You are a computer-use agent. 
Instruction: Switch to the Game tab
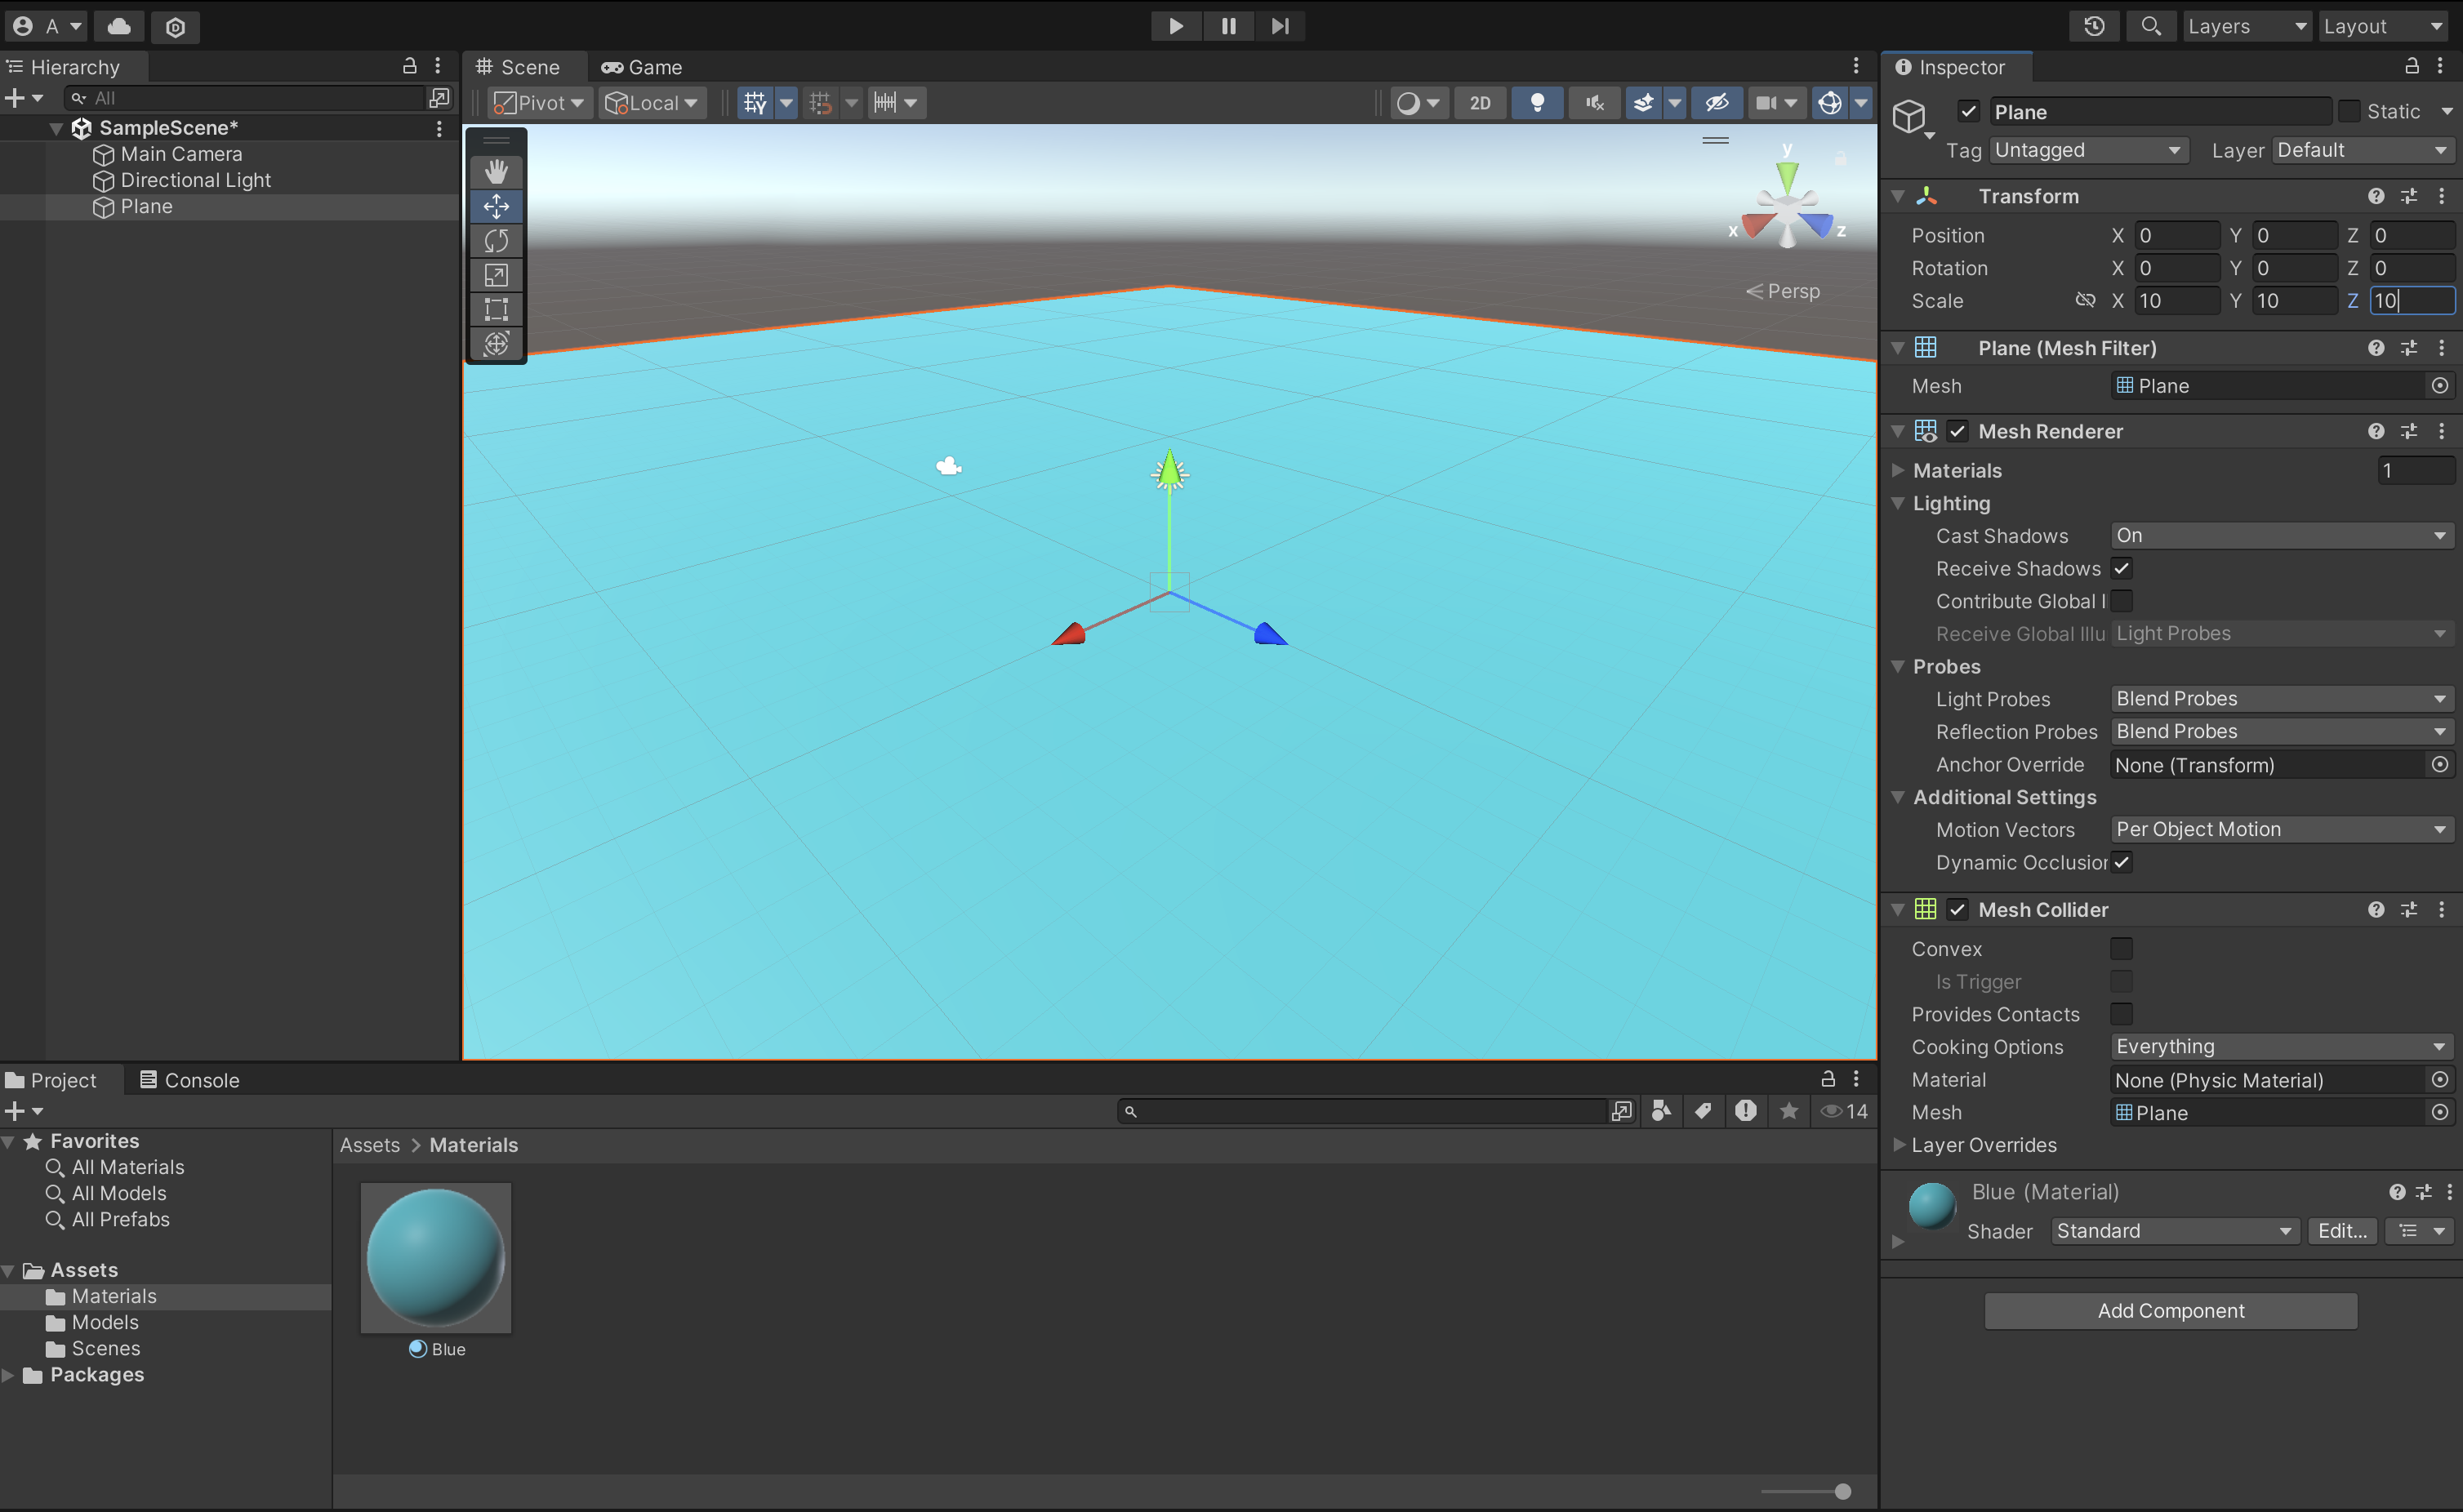point(642,67)
